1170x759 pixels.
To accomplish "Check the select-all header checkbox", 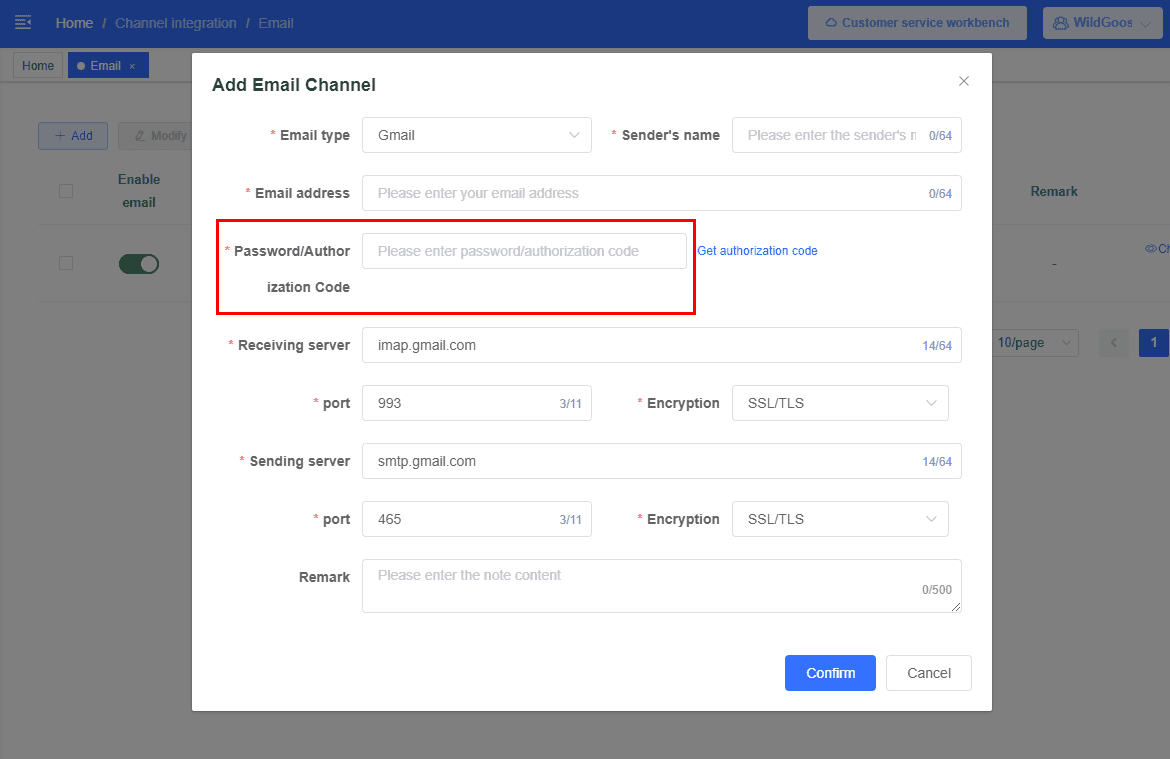I will click(66, 191).
